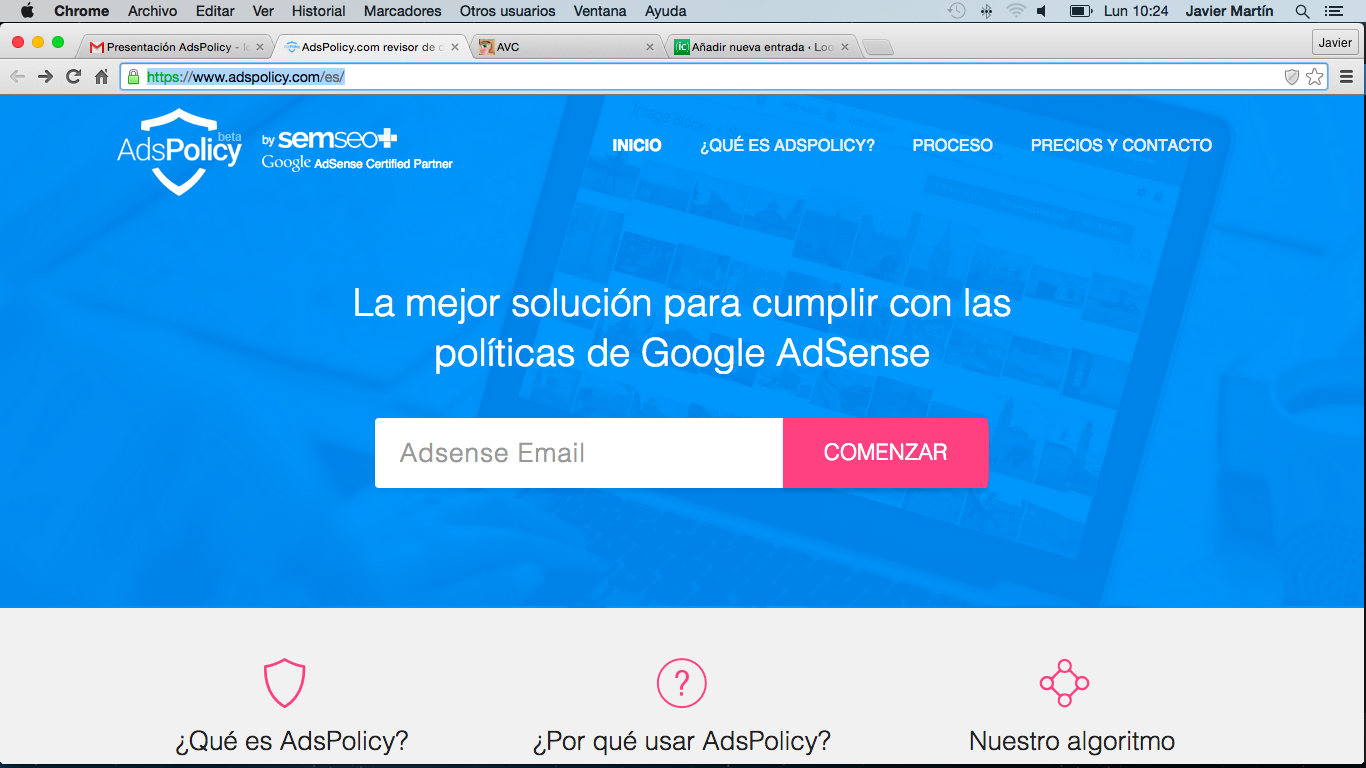This screenshot has height=768, width=1366.
Task: Click the Apple menu icon
Action: [27, 11]
